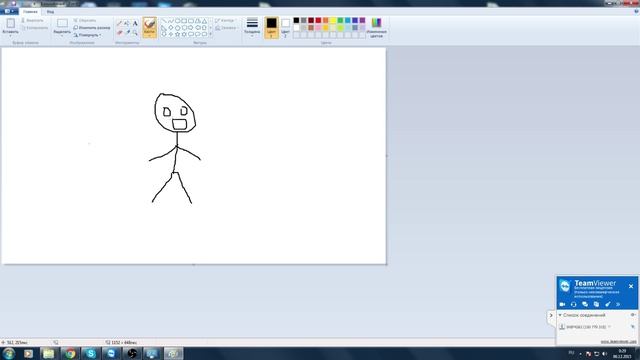
Task: Click the Crop command
Action: pos(85,20)
